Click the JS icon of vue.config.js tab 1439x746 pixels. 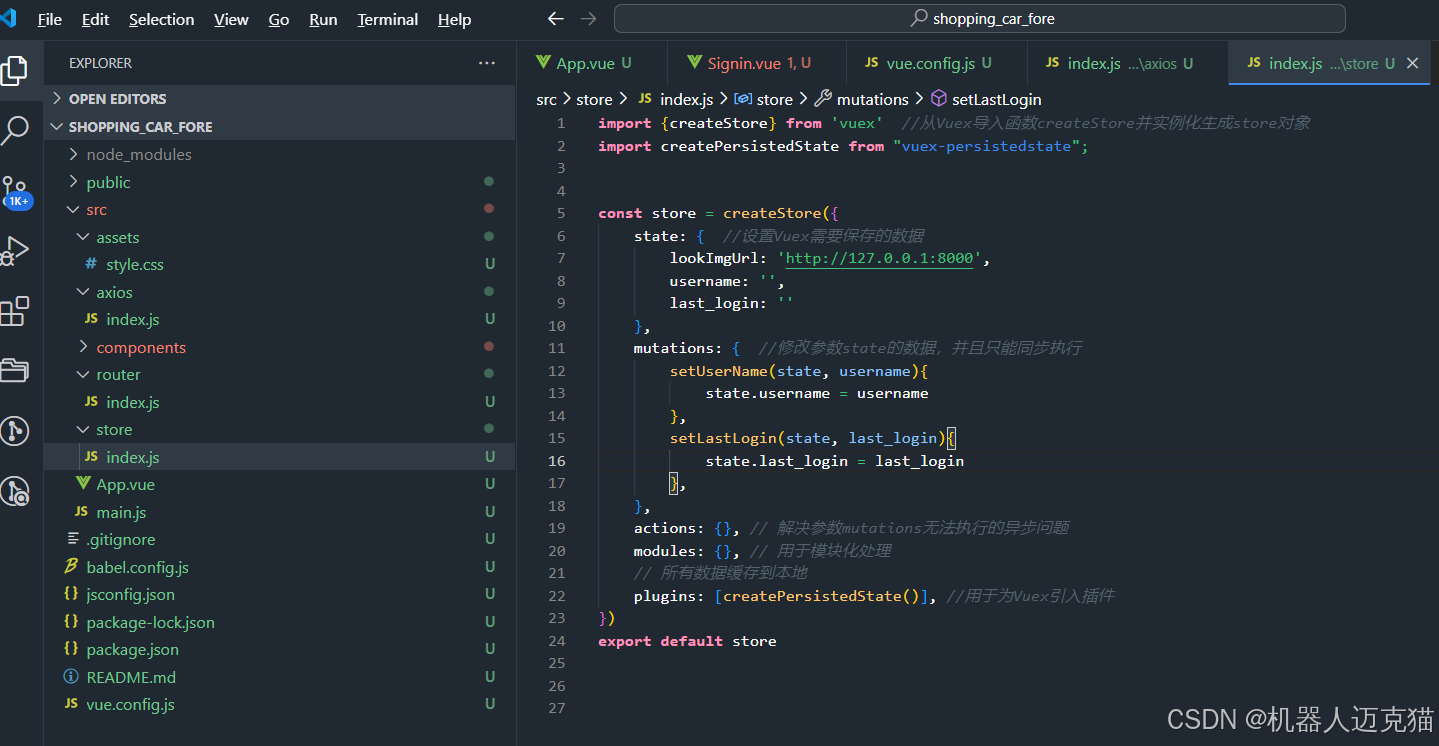[870, 62]
